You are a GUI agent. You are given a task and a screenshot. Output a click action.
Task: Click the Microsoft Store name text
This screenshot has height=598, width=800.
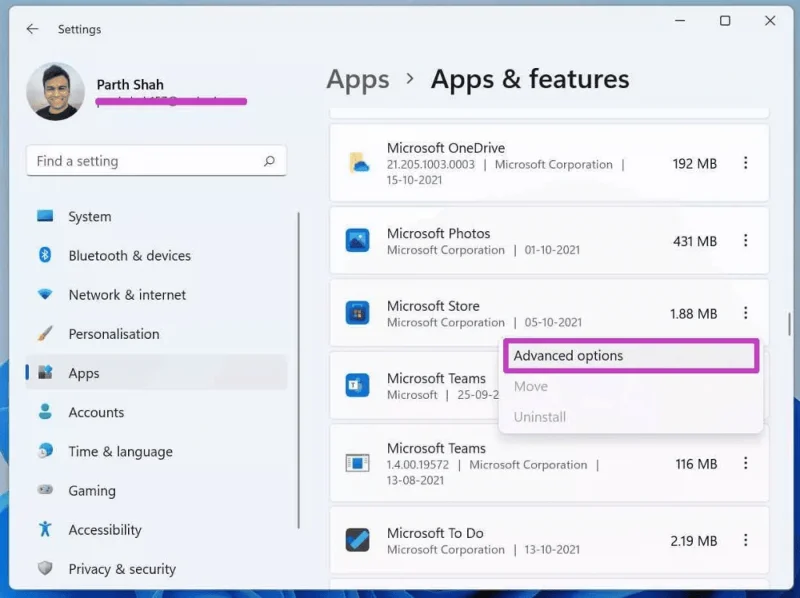pos(433,306)
